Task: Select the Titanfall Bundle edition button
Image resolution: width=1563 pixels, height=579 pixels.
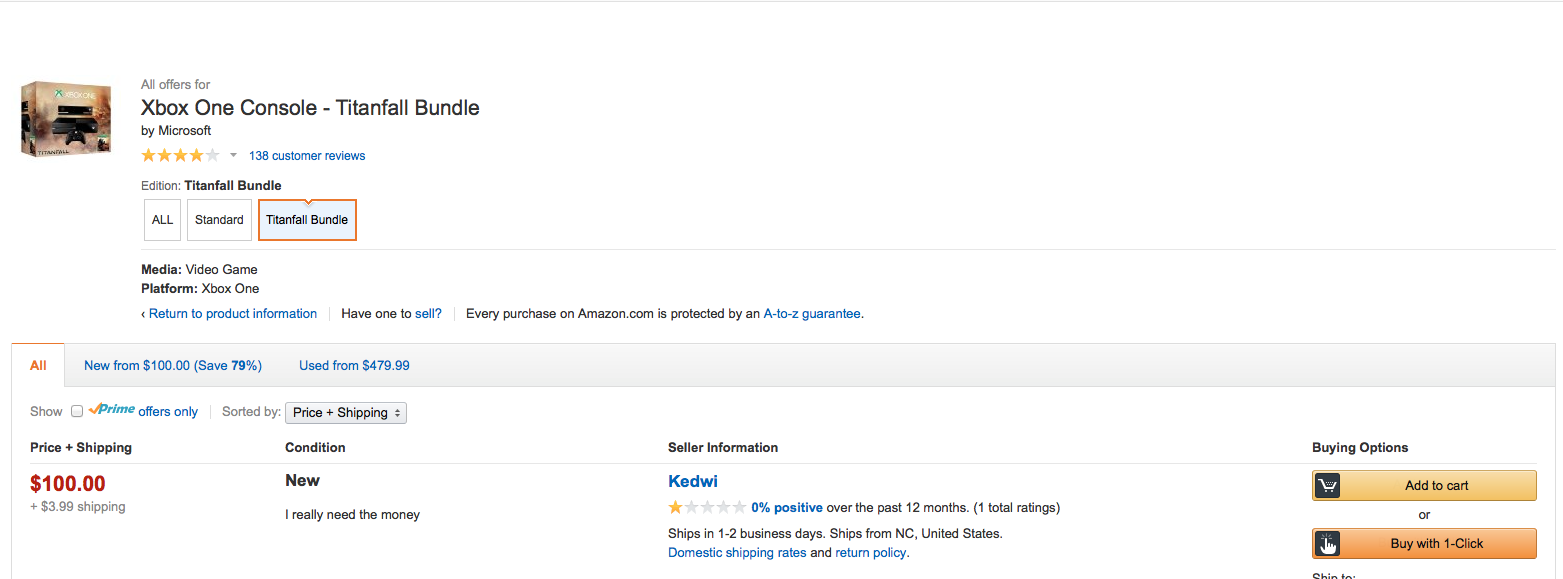Action: (x=307, y=220)
